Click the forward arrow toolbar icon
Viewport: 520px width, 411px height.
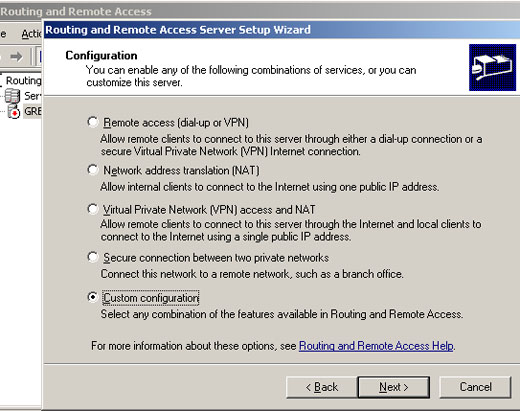coord(16,57)
